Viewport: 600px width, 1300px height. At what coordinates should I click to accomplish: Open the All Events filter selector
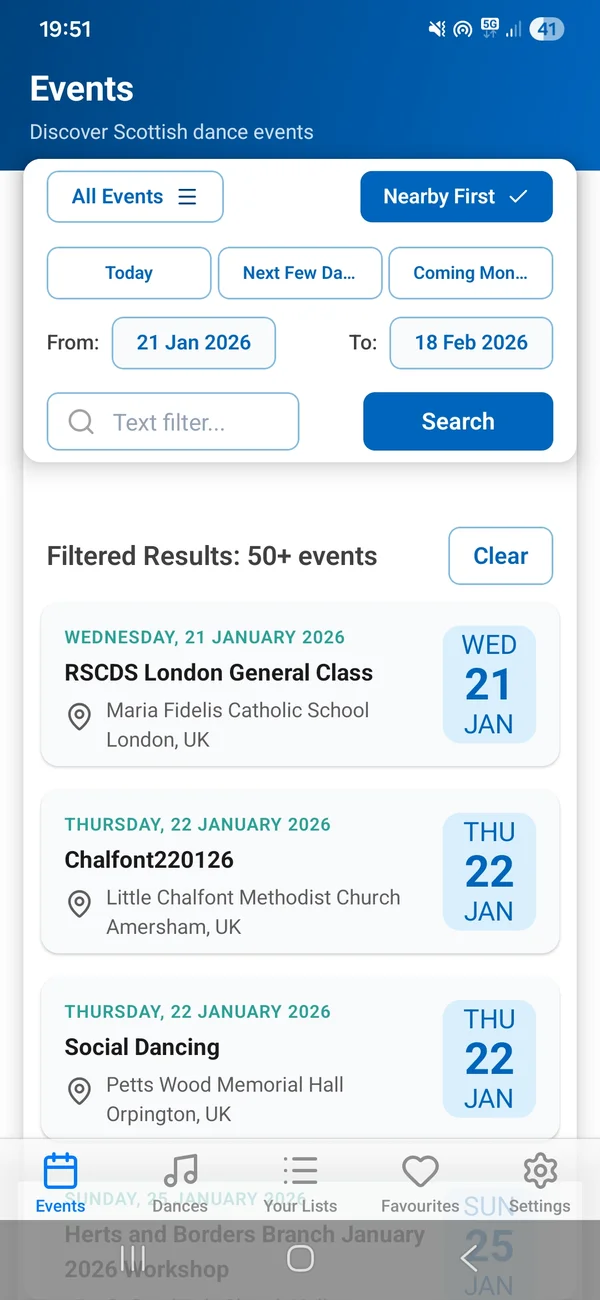135,196
